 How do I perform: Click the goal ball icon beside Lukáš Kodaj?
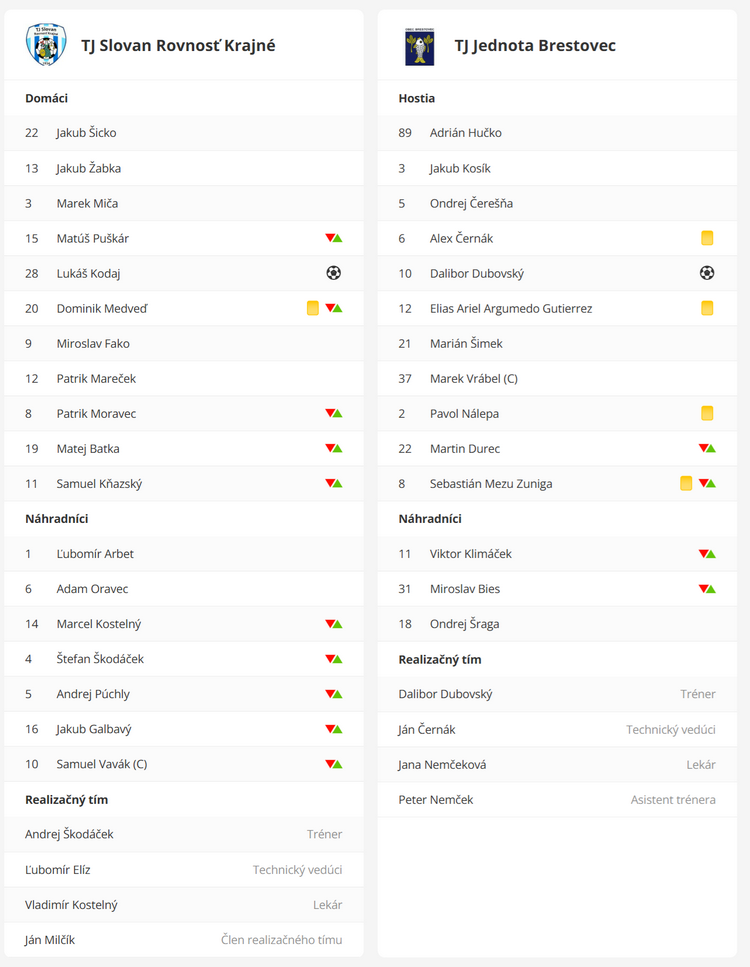(334, 273)
